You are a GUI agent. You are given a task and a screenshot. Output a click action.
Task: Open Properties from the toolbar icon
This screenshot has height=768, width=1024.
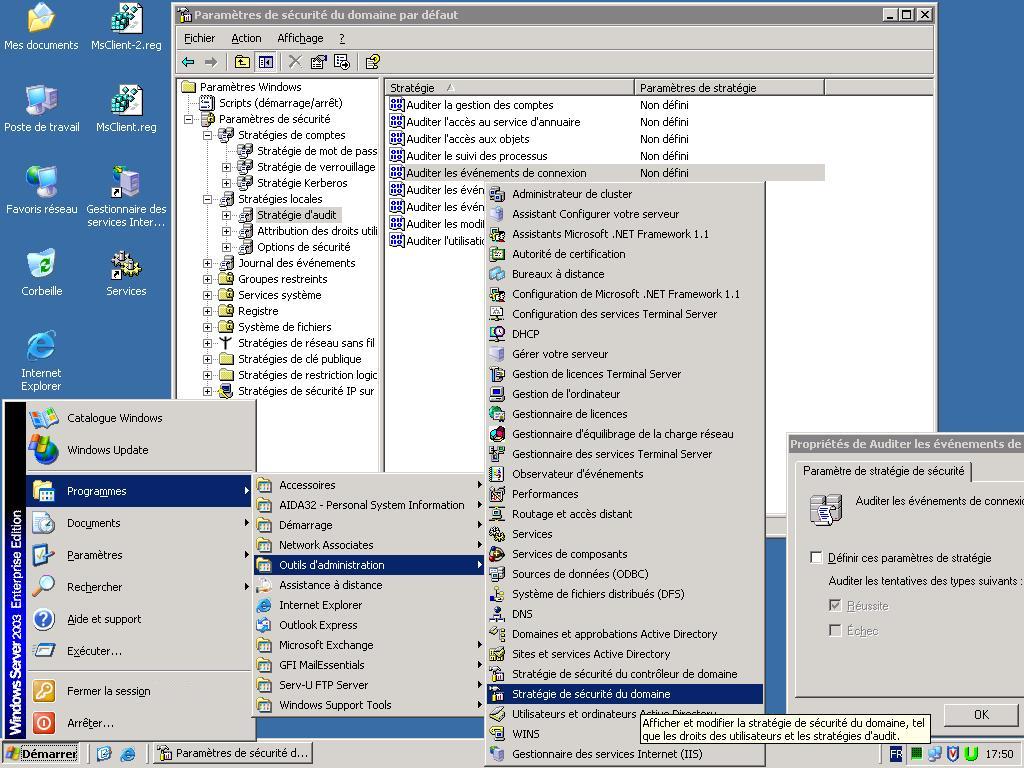(x=318, y=62)
